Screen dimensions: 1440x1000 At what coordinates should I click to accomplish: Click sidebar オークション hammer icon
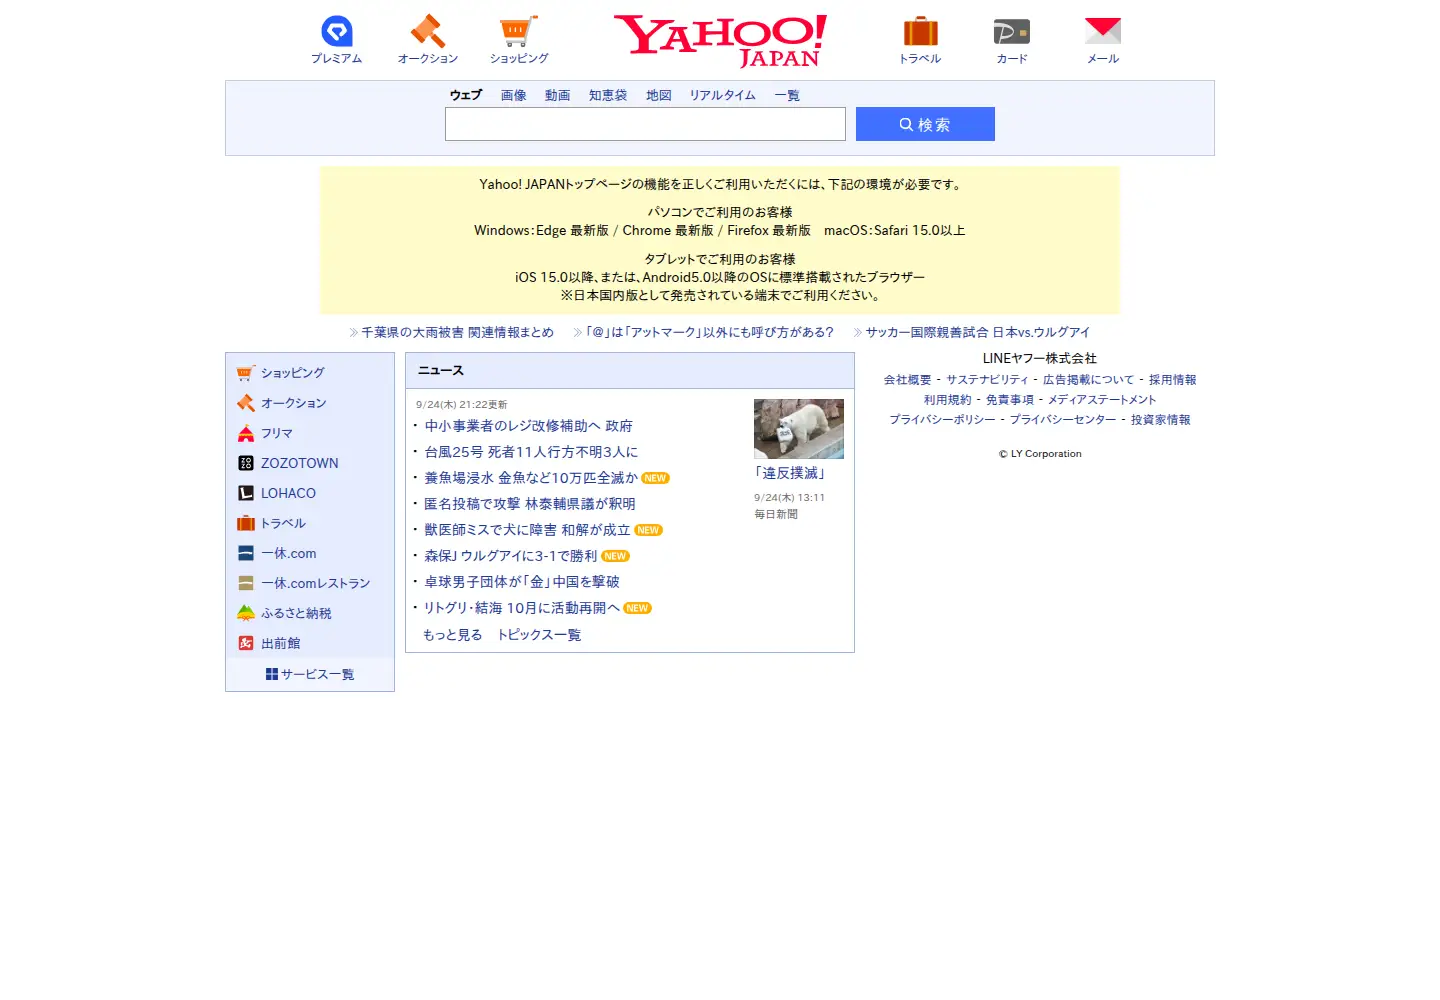tap(246, 403)
